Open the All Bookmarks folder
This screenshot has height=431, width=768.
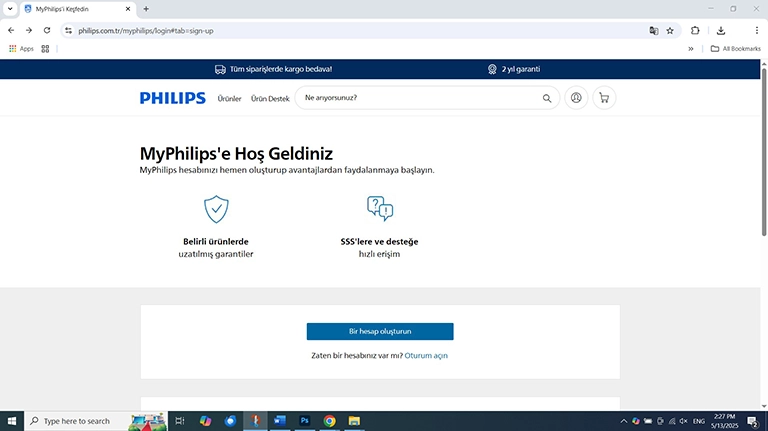point(735,48)
